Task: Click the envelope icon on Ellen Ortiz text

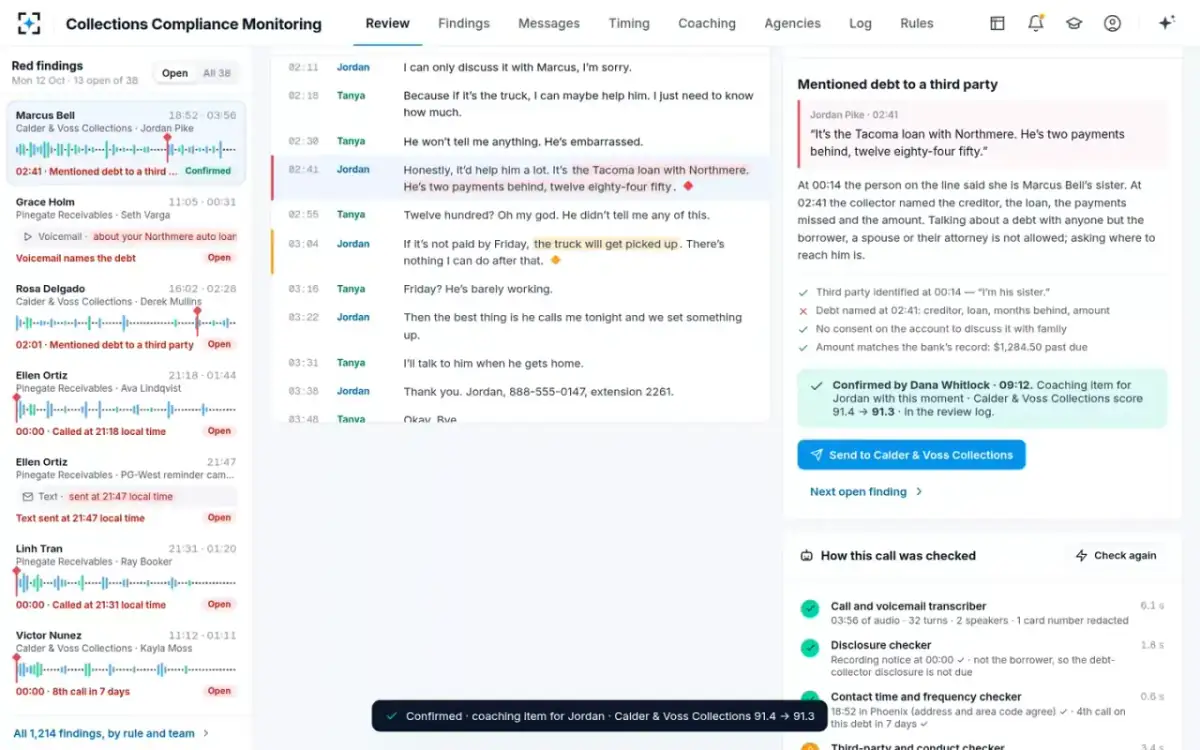Action: (28, 497)
